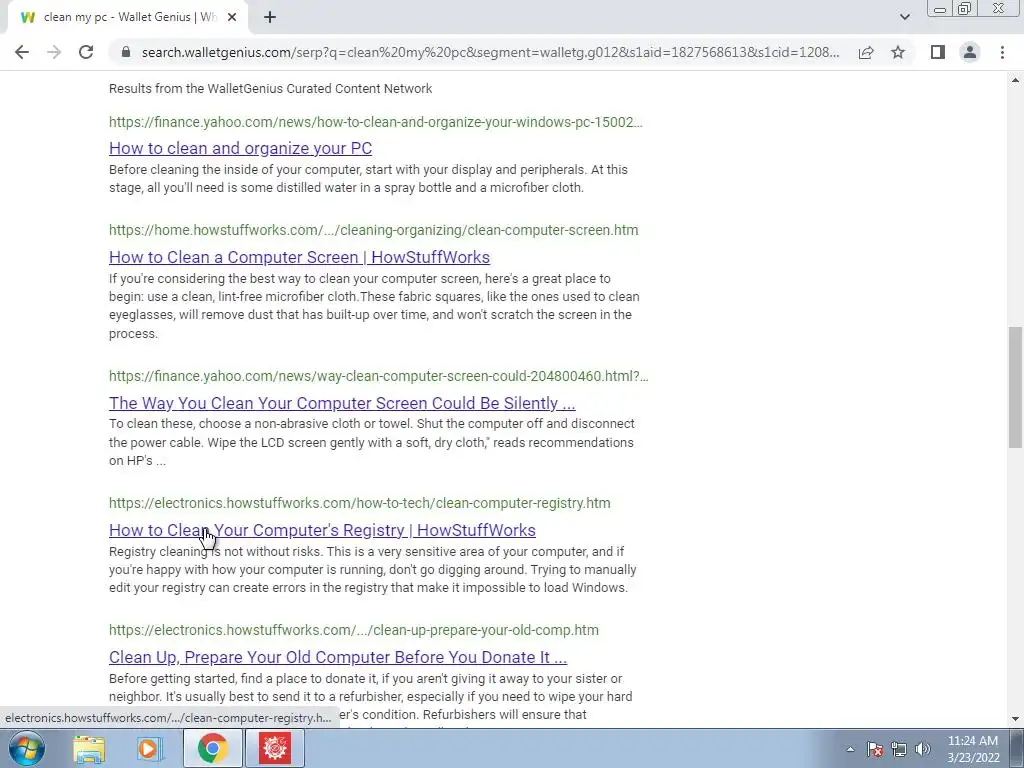Click the scrollbar up arrow

pos(1015,80)
